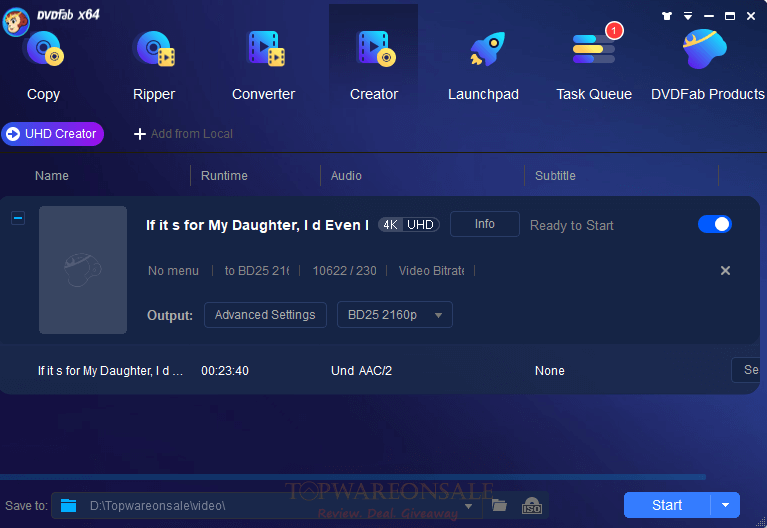The image size is (767, 528).
Task: Open Advanced Settings
Action: coord(265,315)
